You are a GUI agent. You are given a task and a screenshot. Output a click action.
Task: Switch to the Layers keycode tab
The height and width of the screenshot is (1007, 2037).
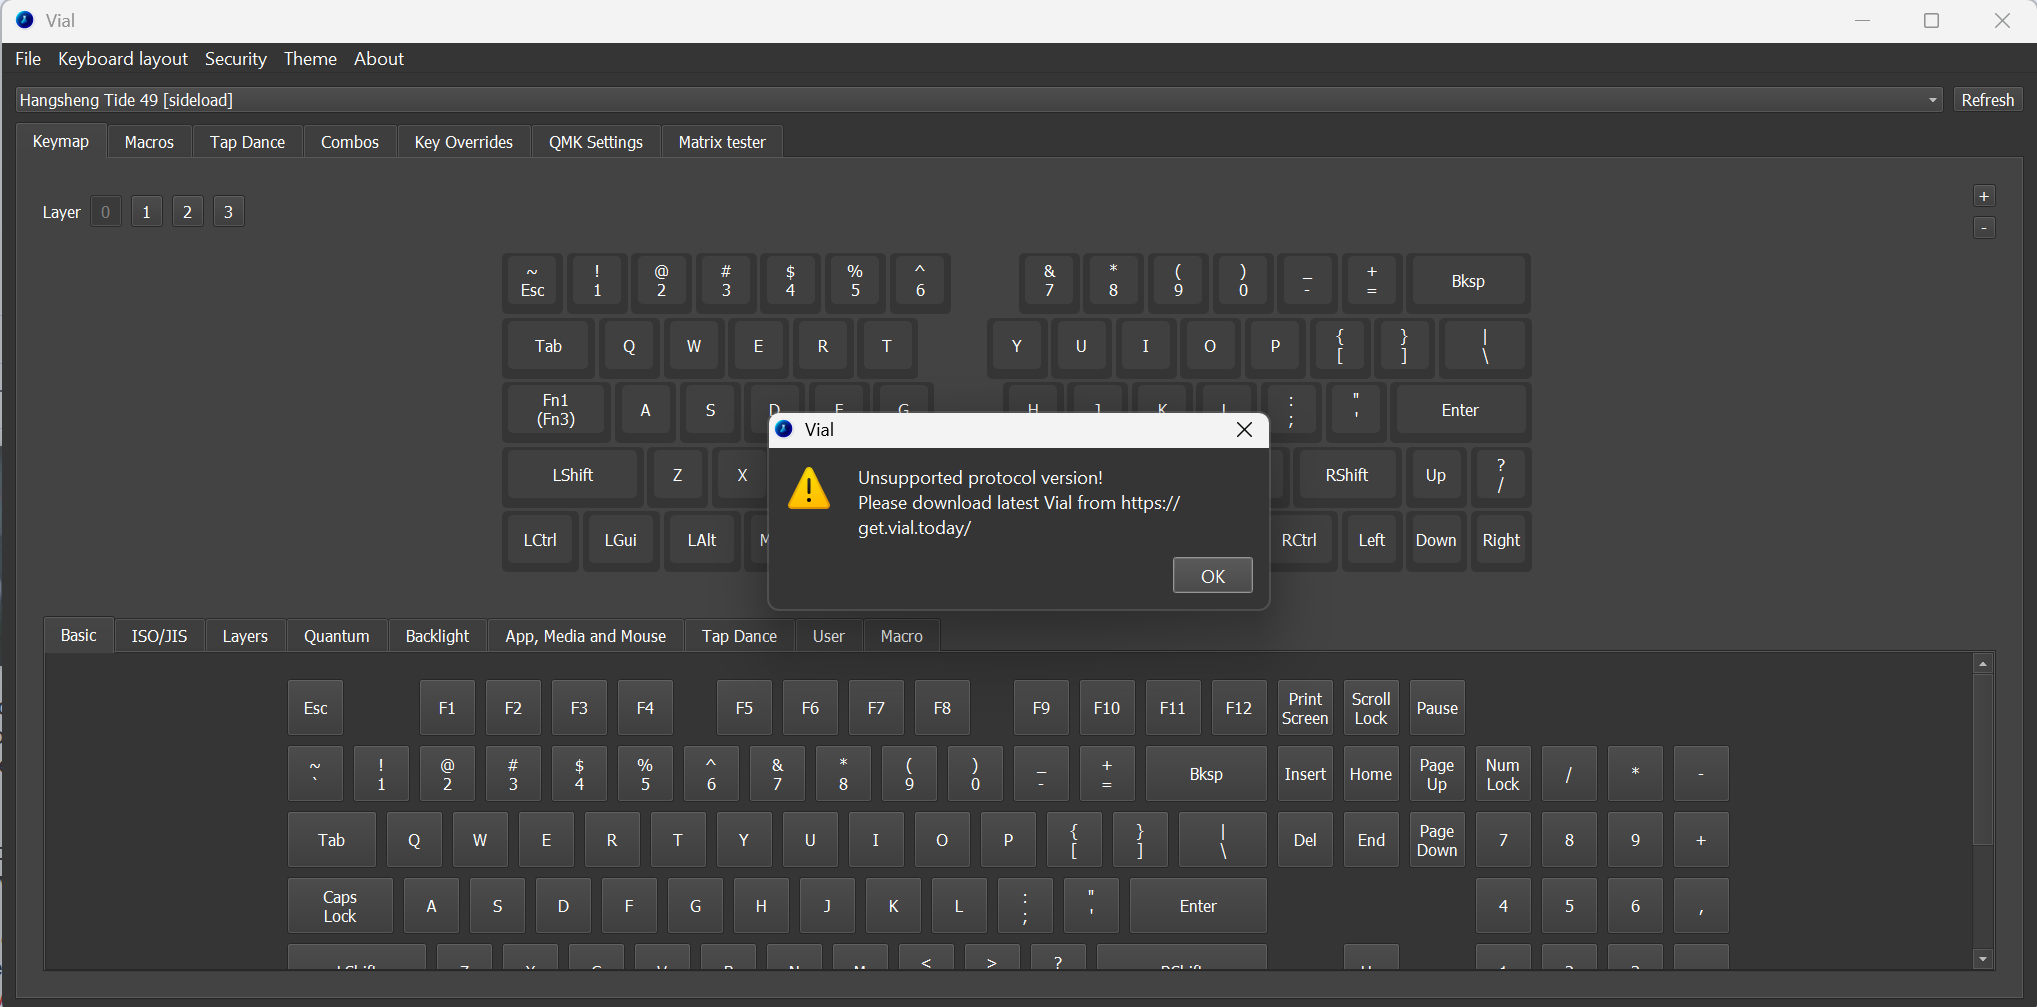[x=245, y=636]
